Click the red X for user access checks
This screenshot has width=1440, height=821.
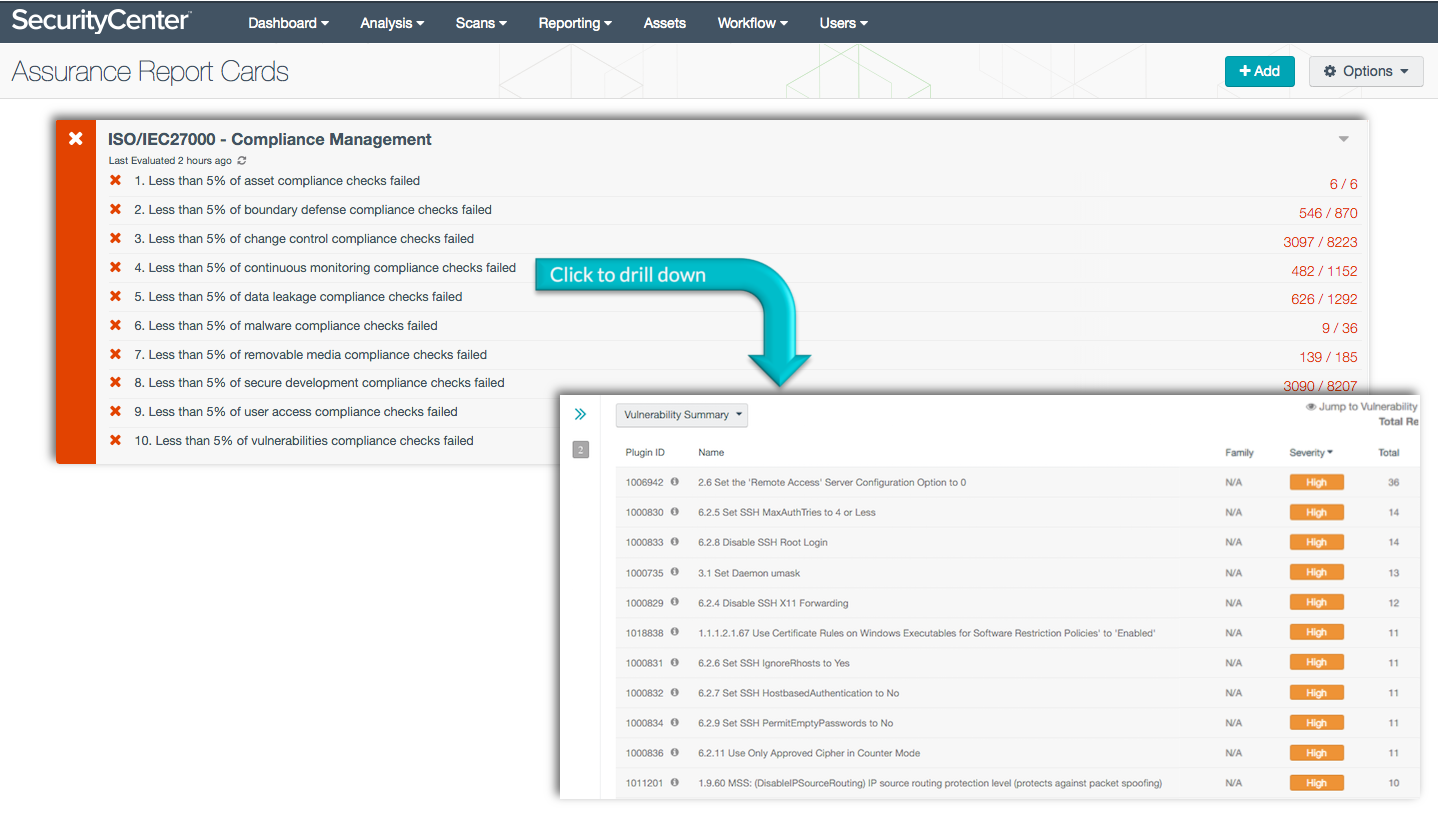coord(115,412)
